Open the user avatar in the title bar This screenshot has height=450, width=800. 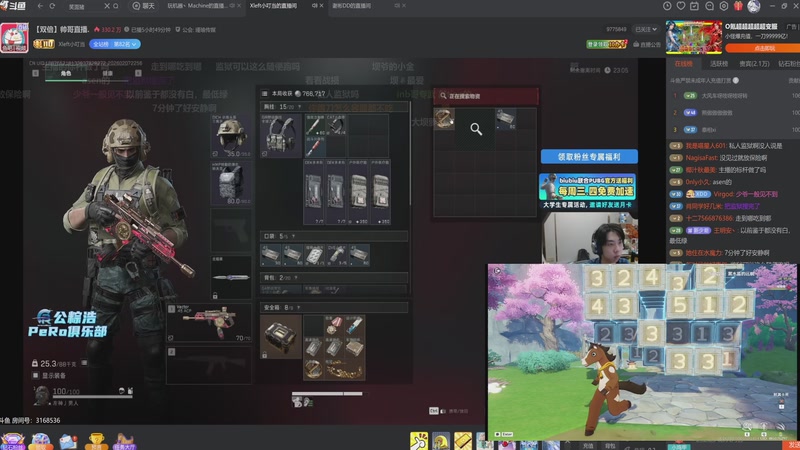754,6
